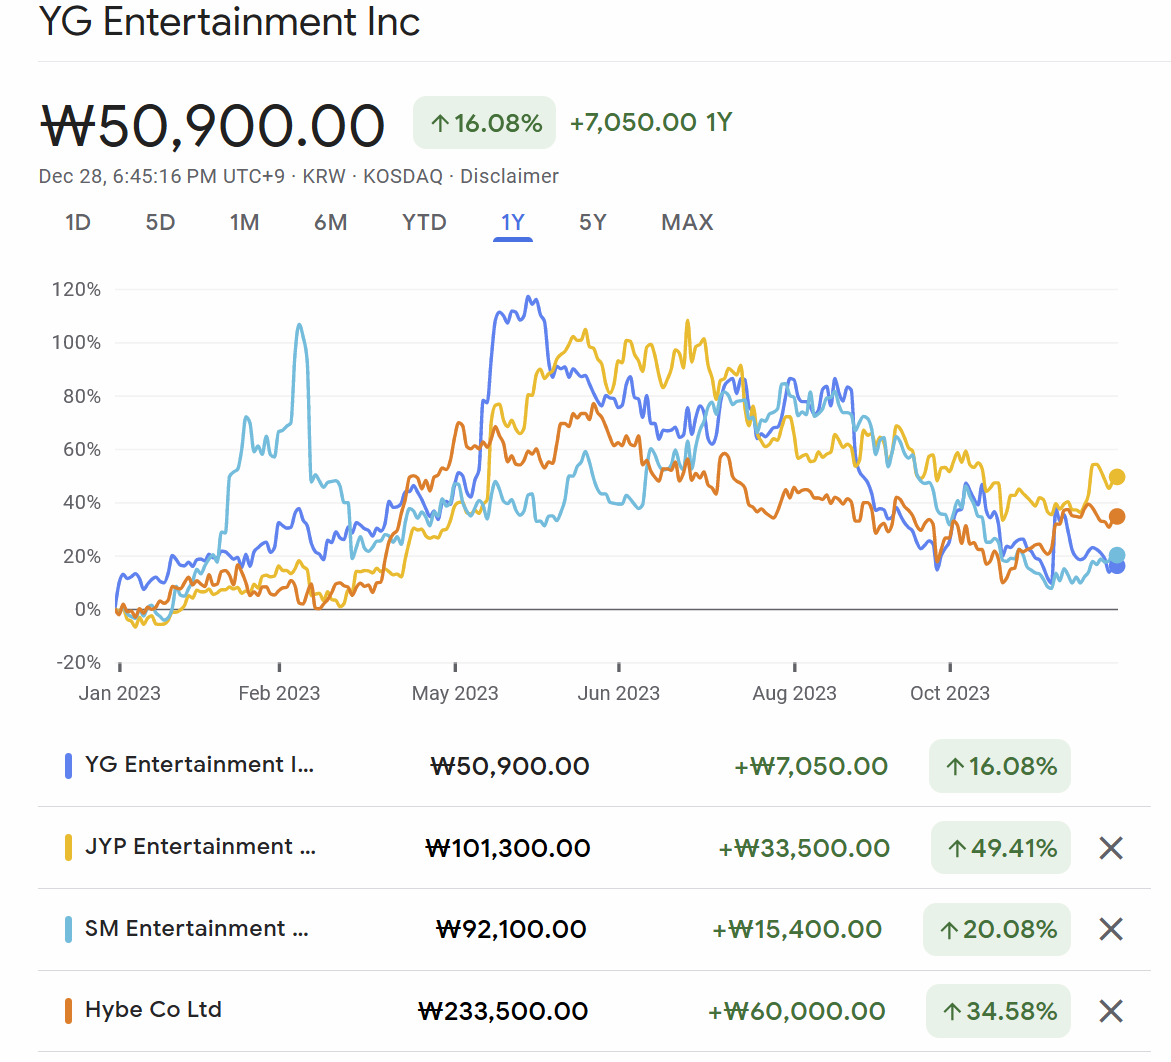Switch to the 5Y chart view
This screenshot has width=1171, height=1062.
(592, 222)
